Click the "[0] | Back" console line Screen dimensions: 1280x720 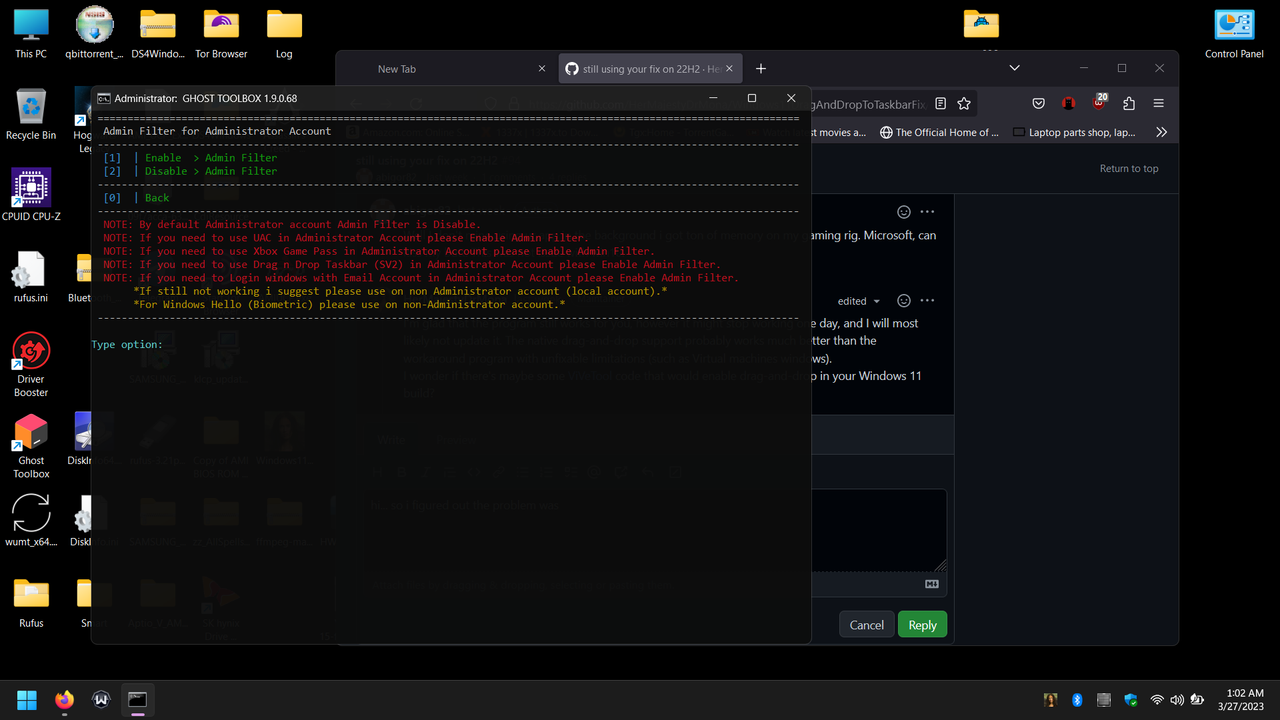[x=136, y=198]
